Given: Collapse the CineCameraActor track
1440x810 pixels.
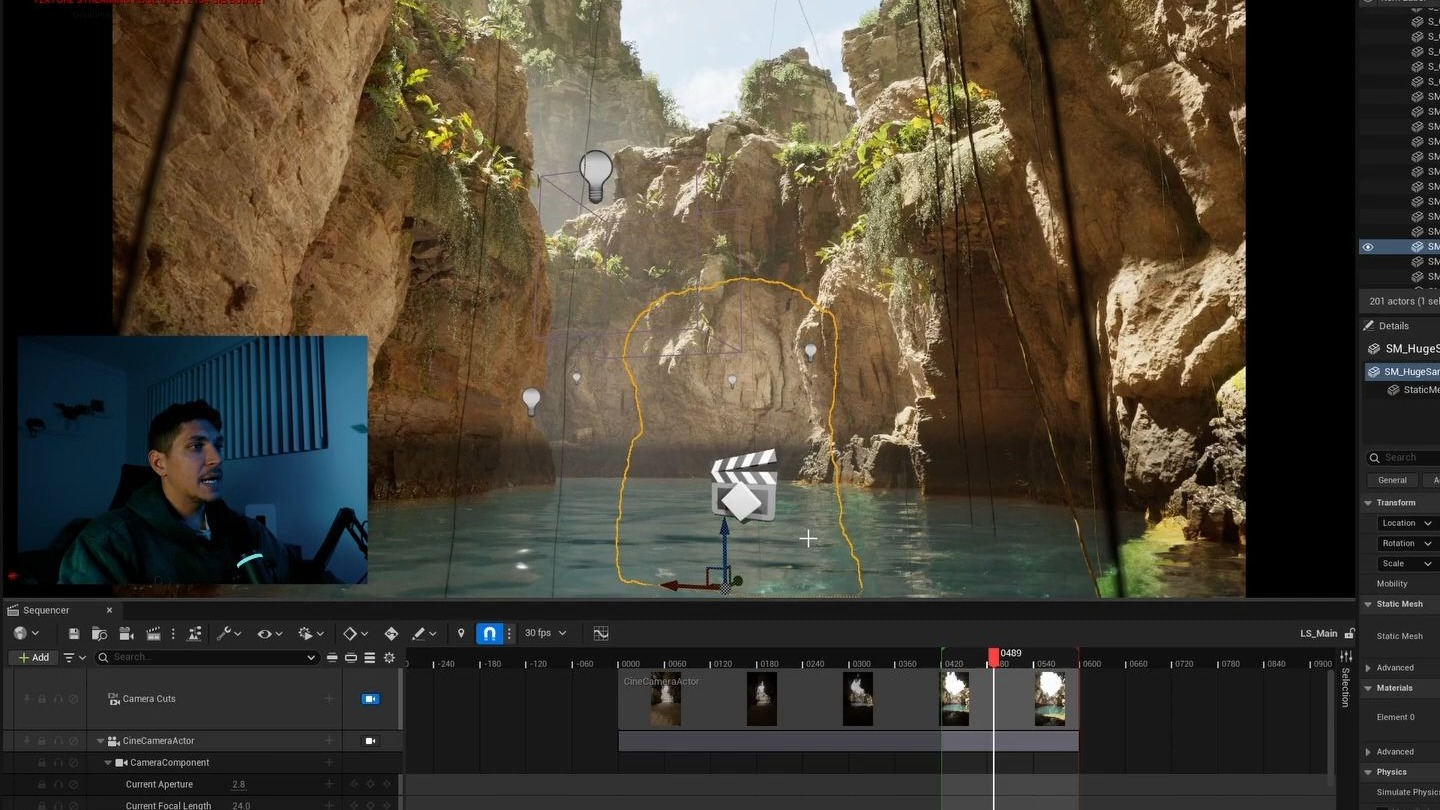Looking at the screenshot, I should [100, 741].
